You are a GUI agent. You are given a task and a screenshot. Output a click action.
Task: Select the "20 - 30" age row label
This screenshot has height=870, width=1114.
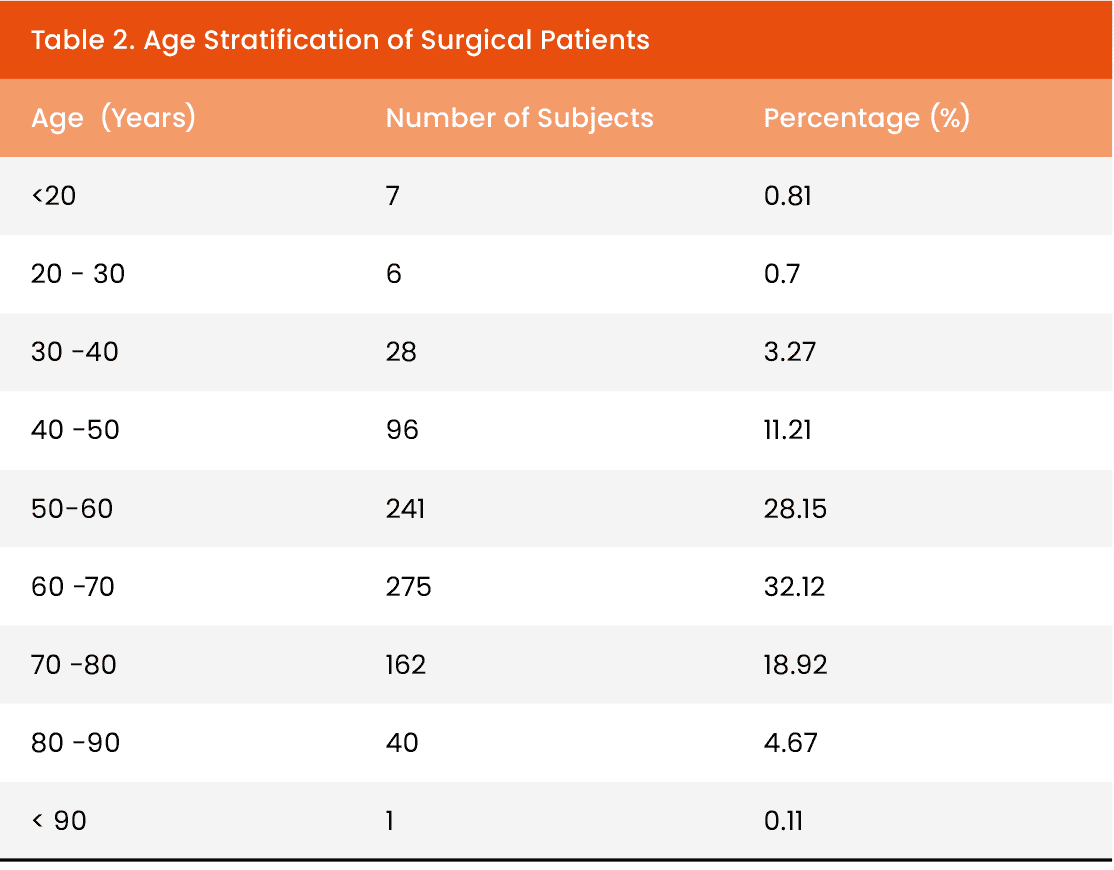[78, 273]
